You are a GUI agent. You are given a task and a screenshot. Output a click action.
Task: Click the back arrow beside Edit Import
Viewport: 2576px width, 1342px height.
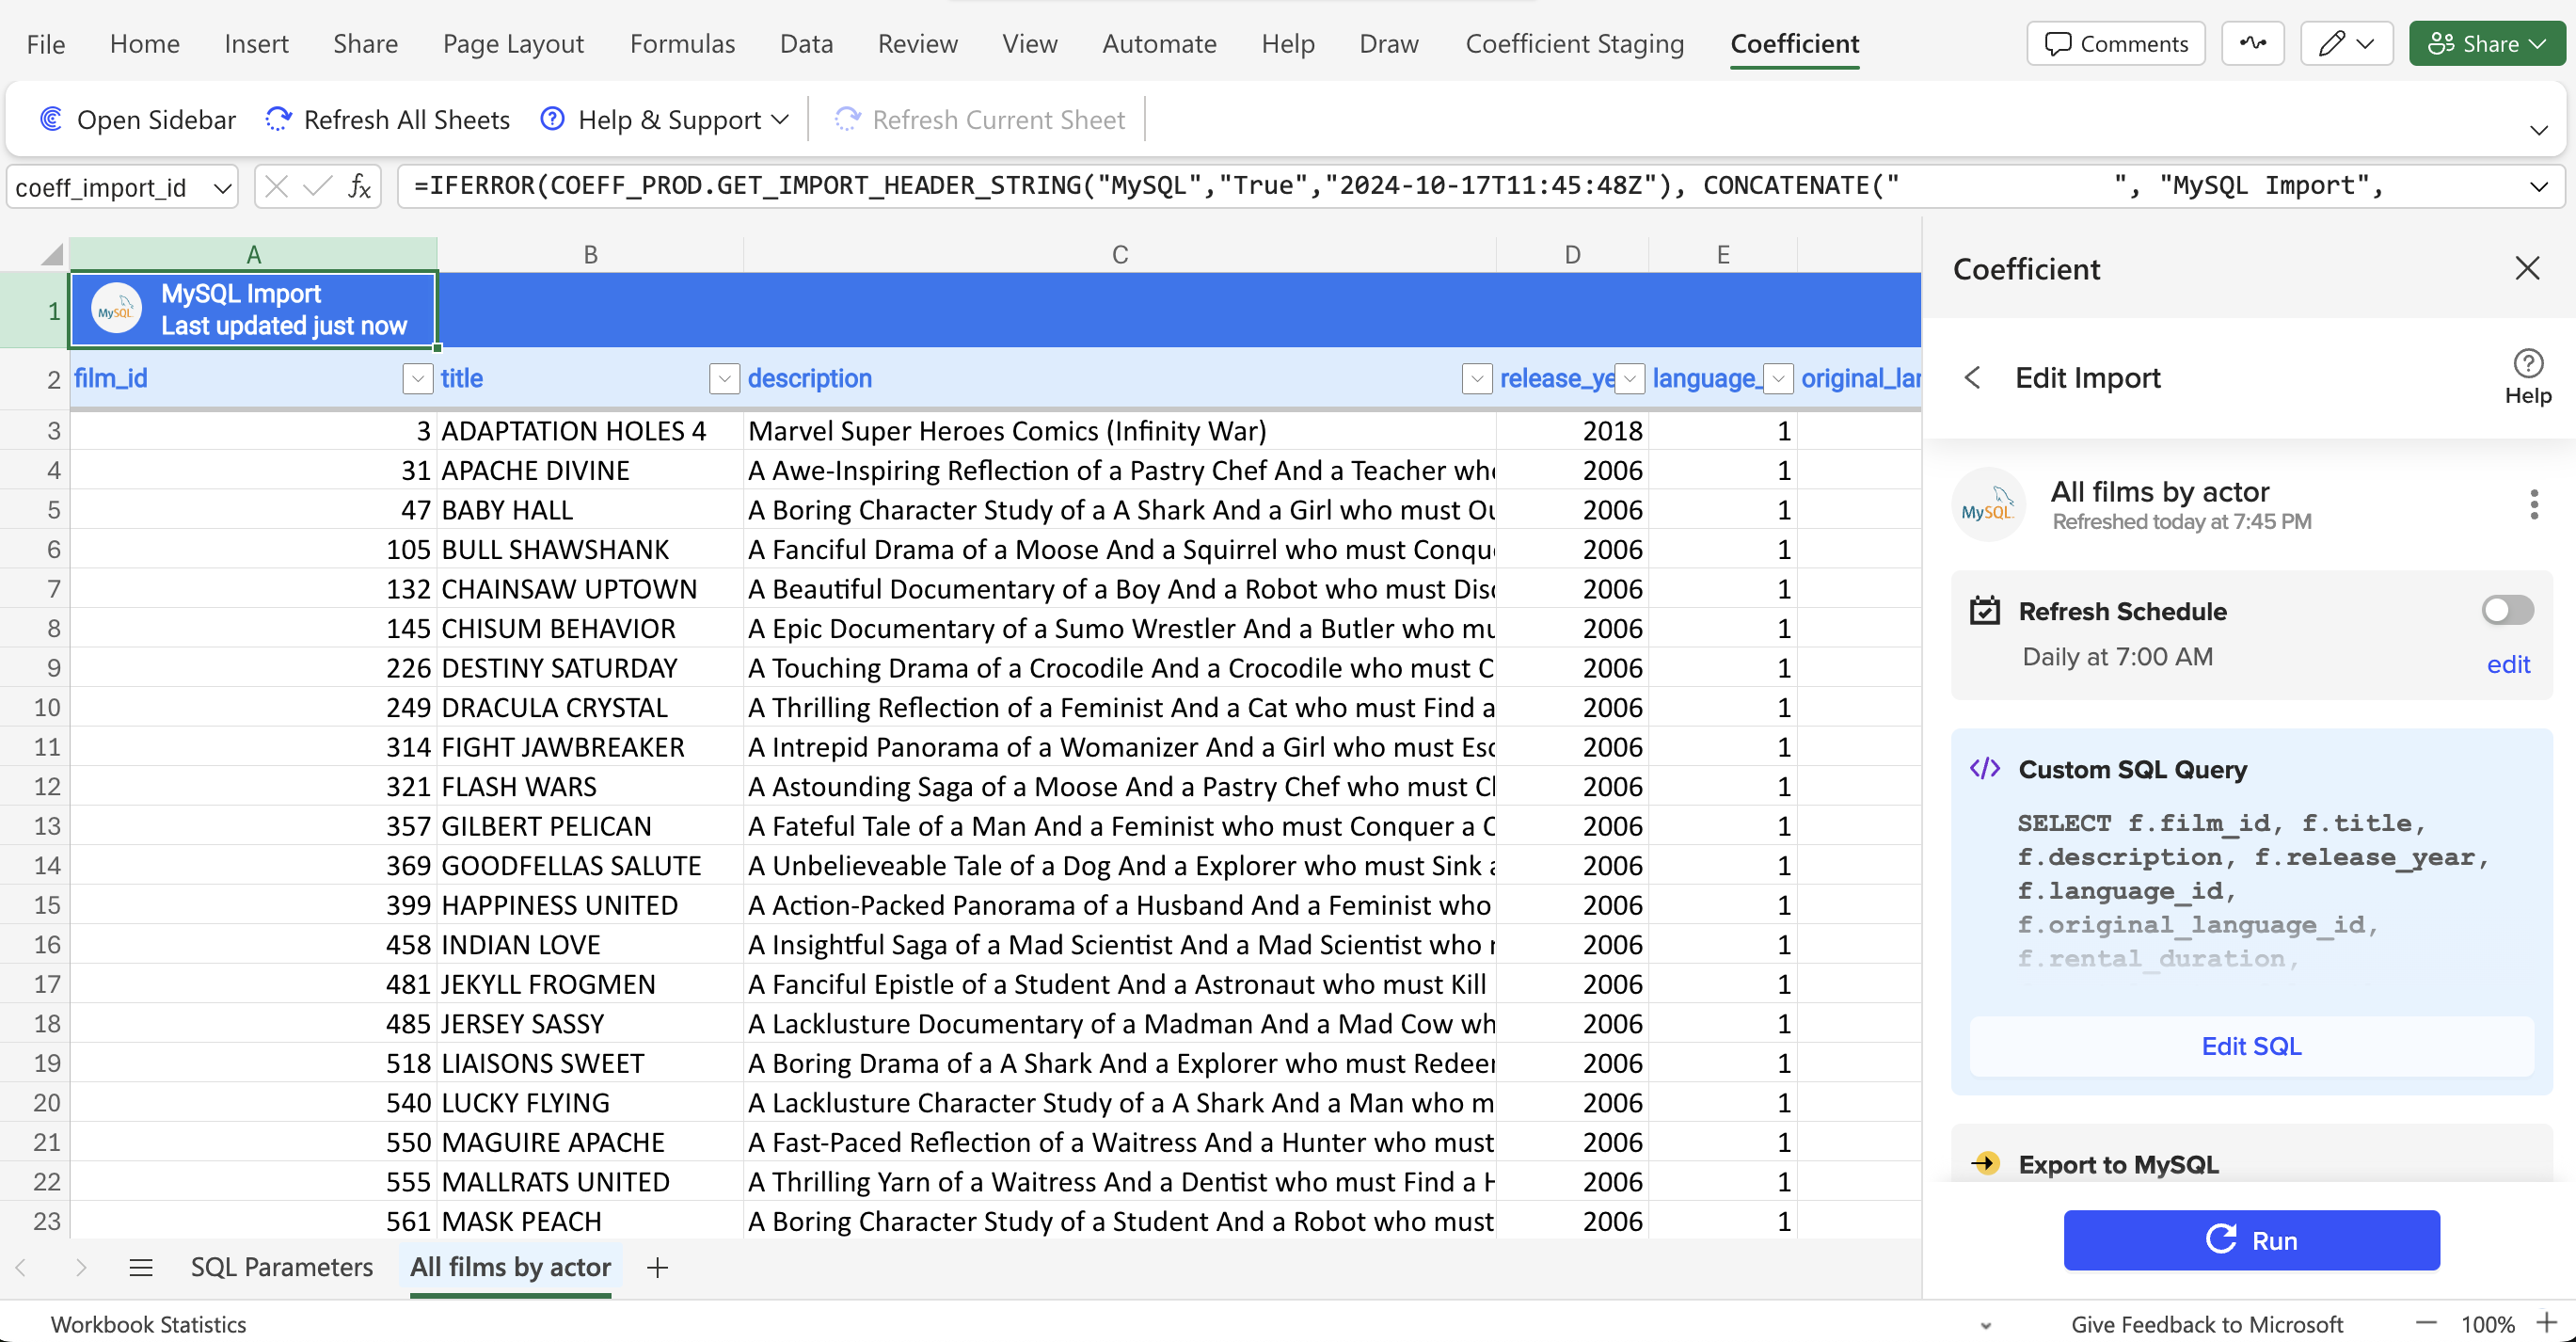click(1972, 378)
